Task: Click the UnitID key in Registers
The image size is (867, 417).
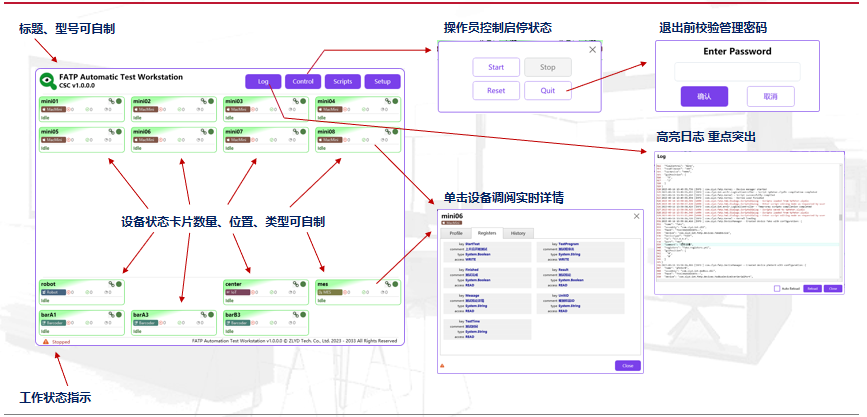Action: 565,295
